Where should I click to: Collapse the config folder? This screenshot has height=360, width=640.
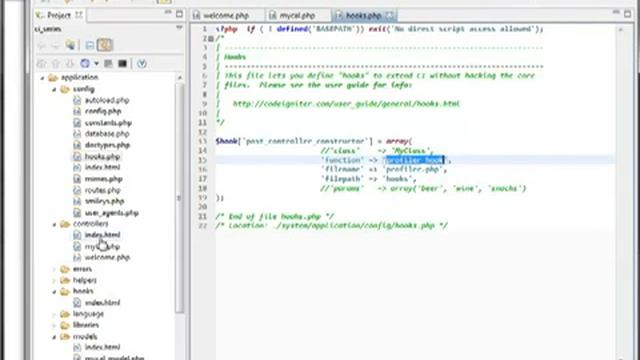pyautogui.click(x=54, y=89)
